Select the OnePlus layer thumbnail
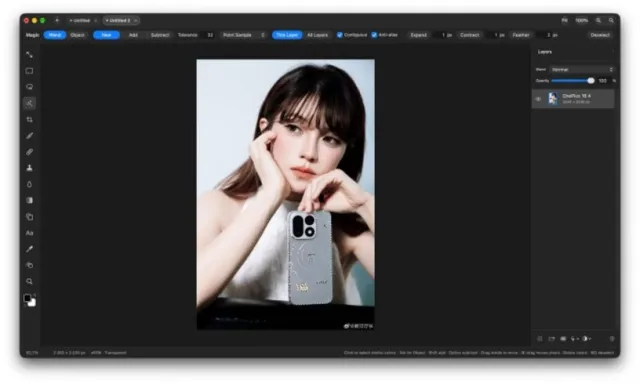This screenshot has height=384, width=640. [x=553, y=99]
